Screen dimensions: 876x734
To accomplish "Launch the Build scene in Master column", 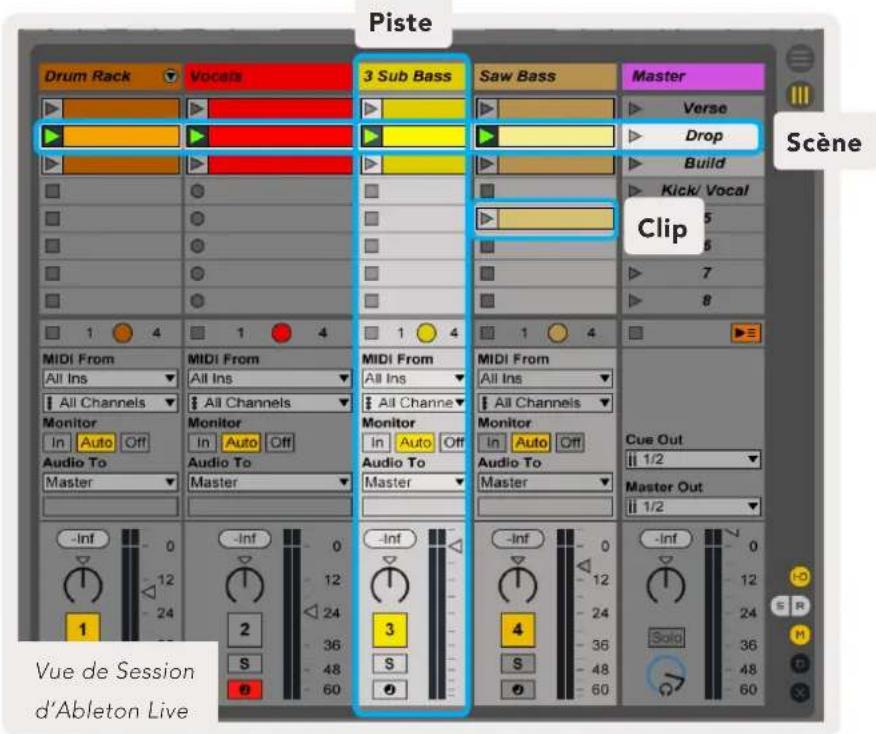I will 635,163.
